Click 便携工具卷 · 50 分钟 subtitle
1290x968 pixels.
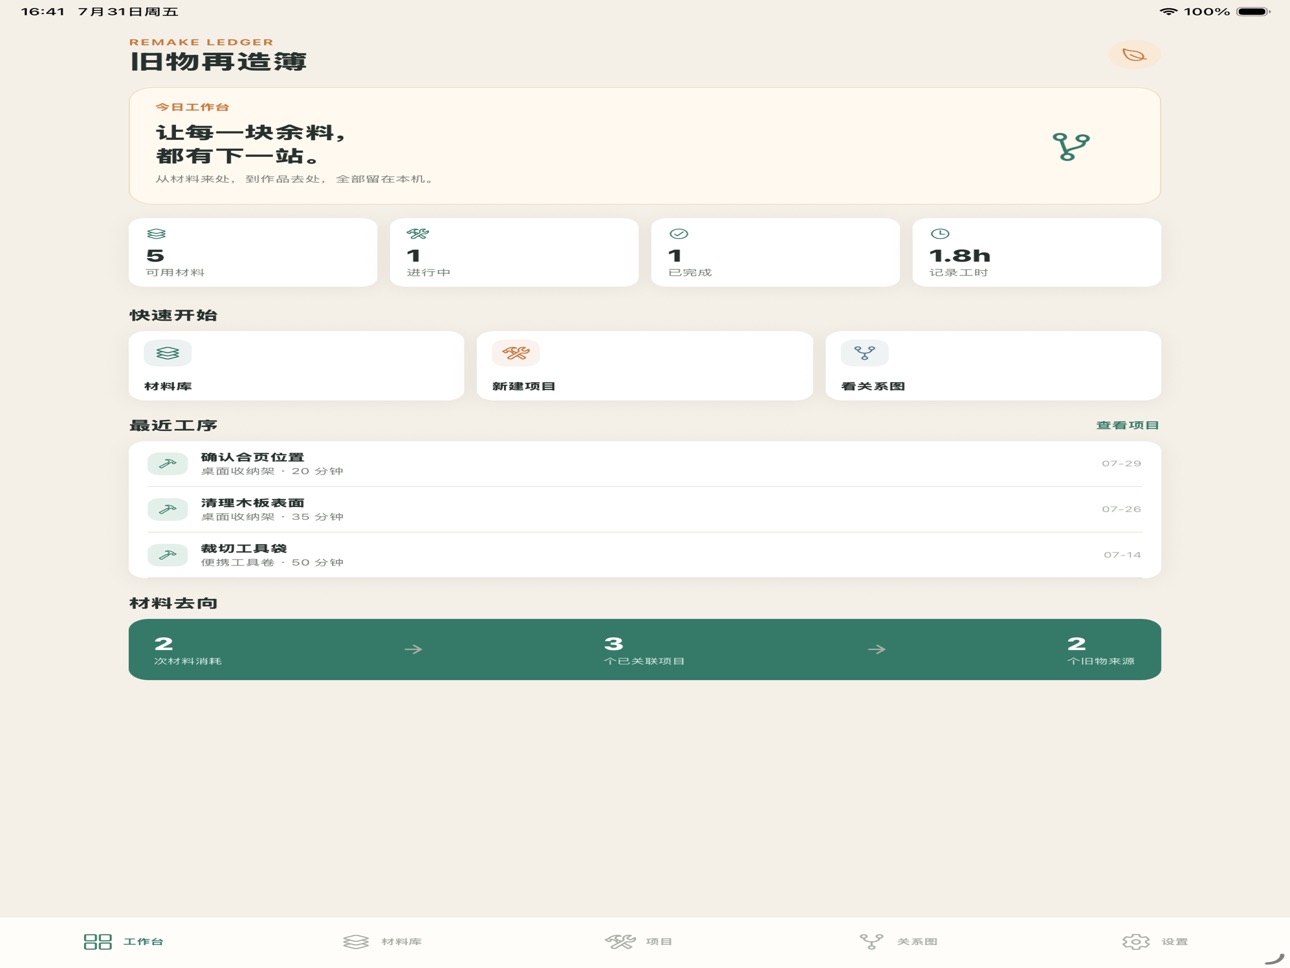pos(272,563)
